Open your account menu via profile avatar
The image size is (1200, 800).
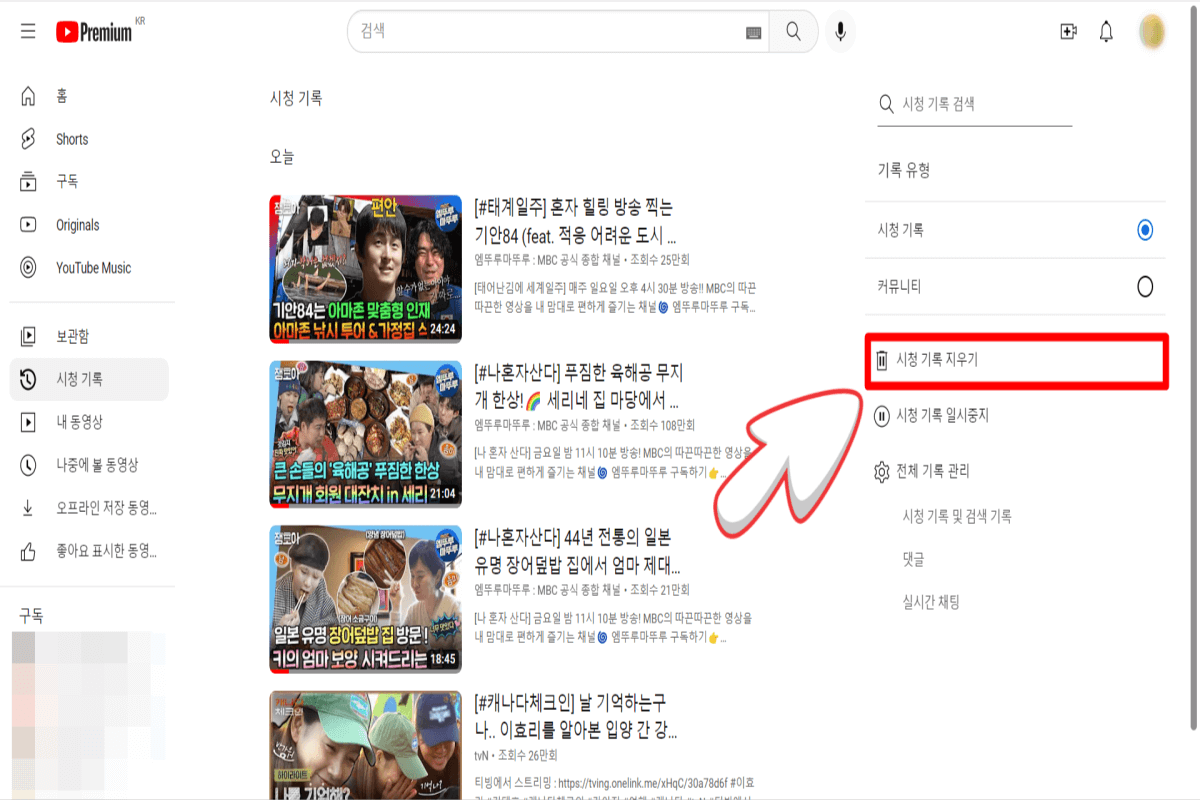[x=1152, y=31]
